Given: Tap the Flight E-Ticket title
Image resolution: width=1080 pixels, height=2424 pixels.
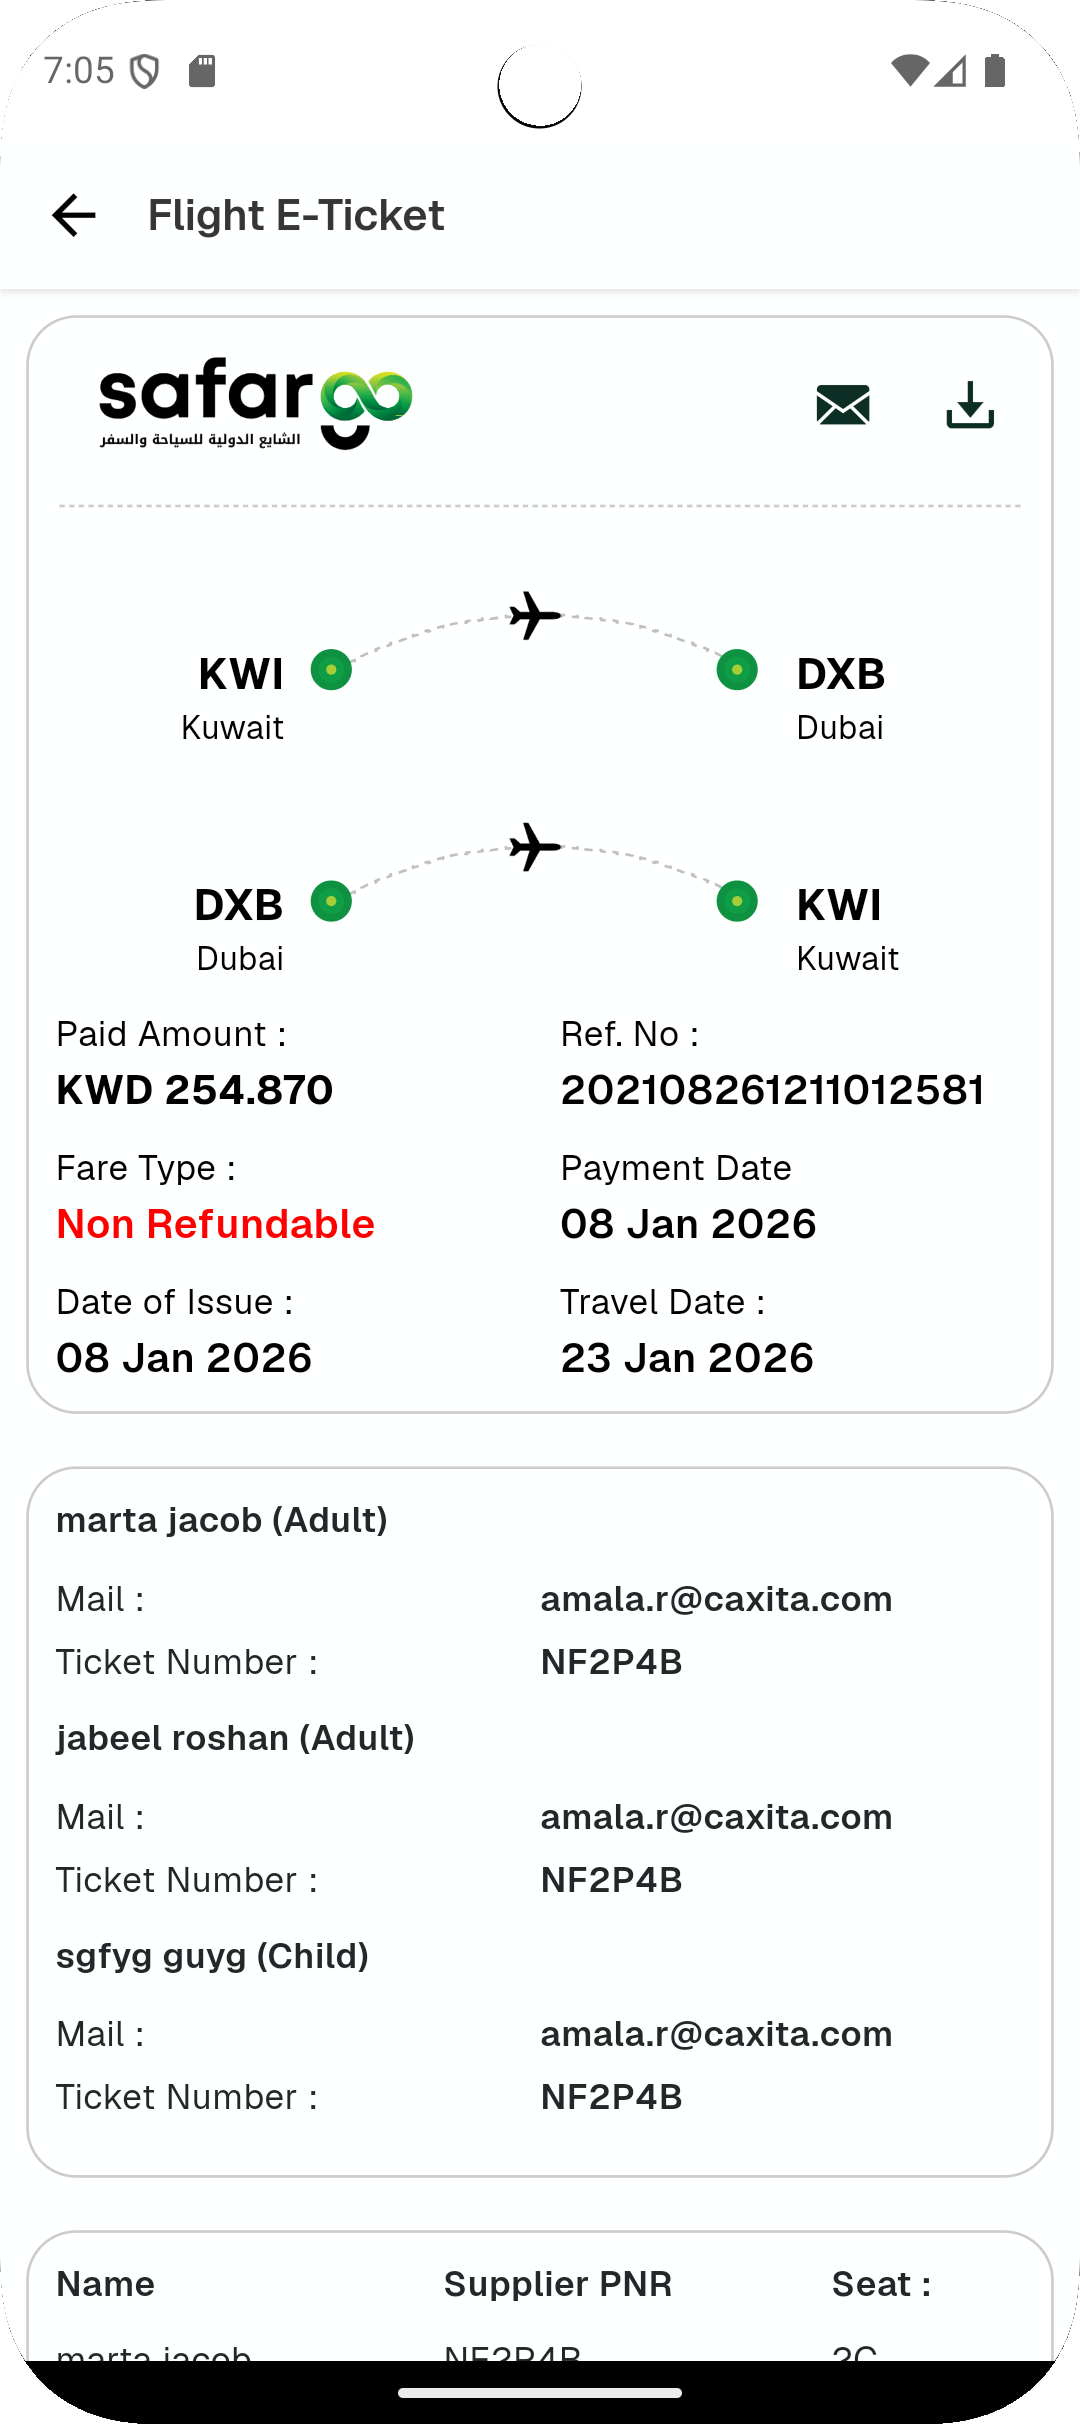Looking at the screenshot, I should (x=296, y=215).
